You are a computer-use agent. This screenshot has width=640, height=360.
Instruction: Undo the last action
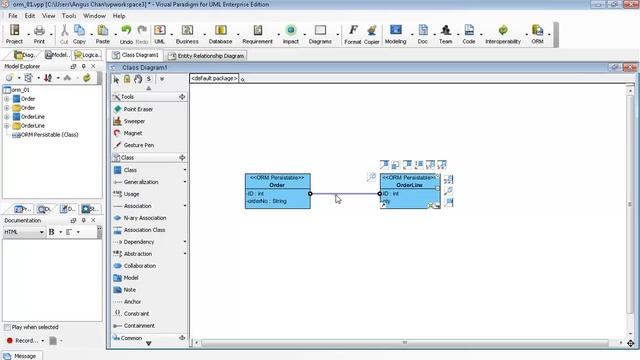point(126,34)
